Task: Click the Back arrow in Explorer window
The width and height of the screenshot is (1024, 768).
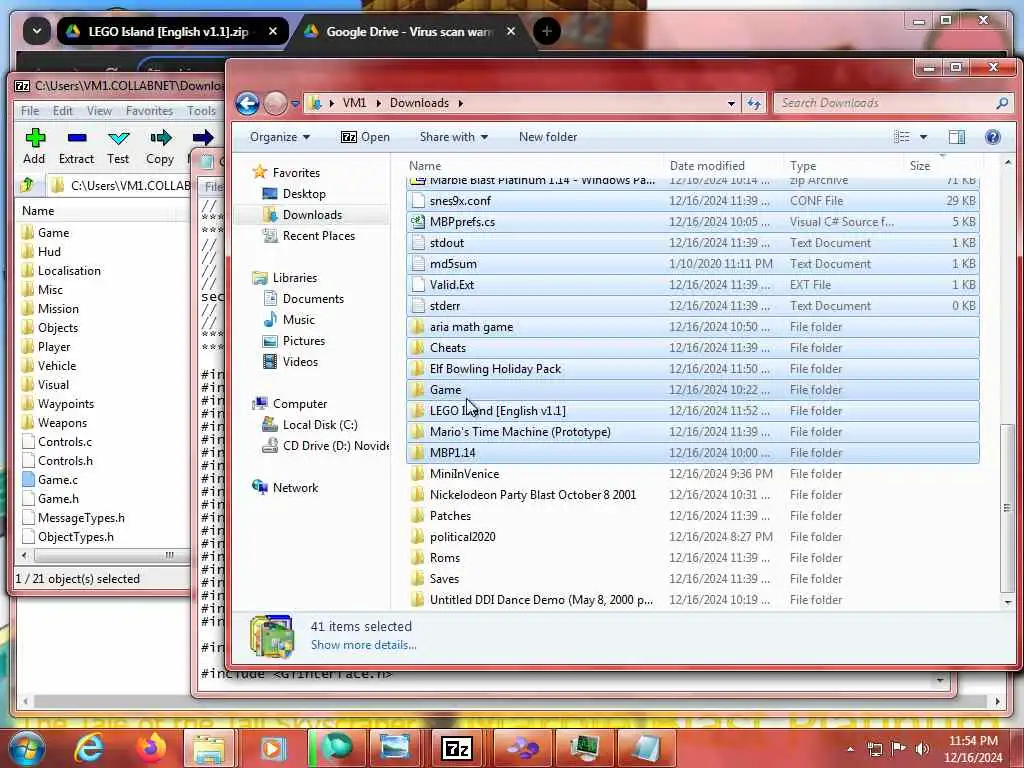Action: click(248, 103)
